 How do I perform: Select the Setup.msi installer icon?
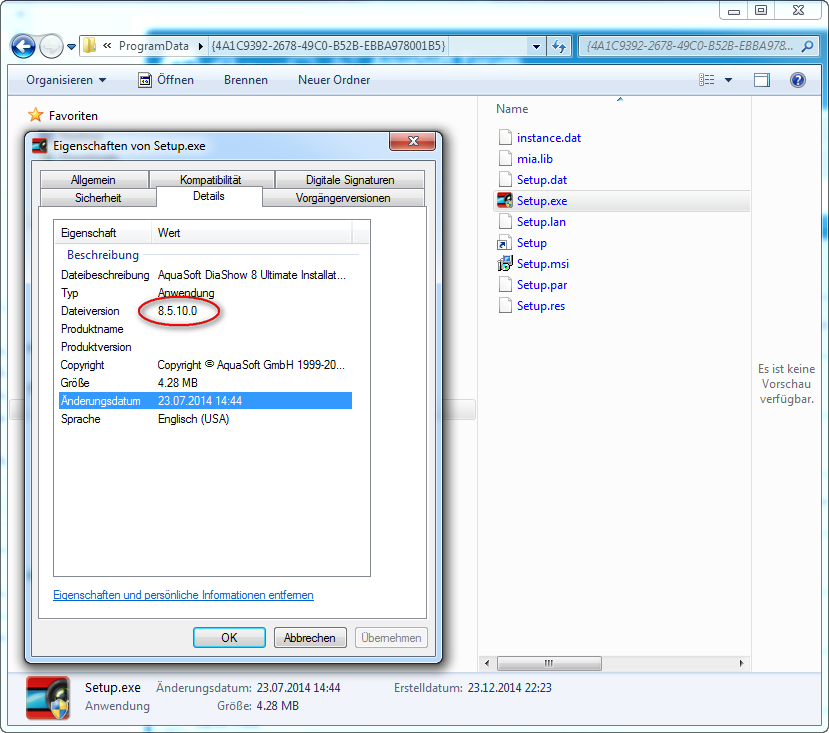click(x=505, y=264)
